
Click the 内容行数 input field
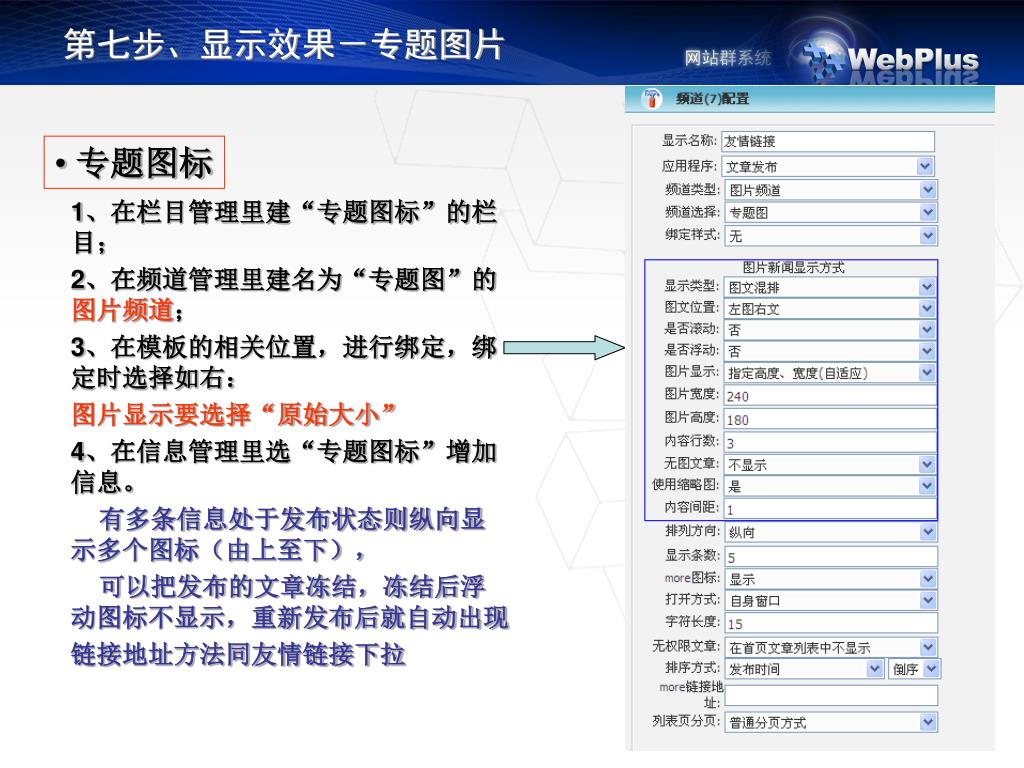(x=830, y=442)
